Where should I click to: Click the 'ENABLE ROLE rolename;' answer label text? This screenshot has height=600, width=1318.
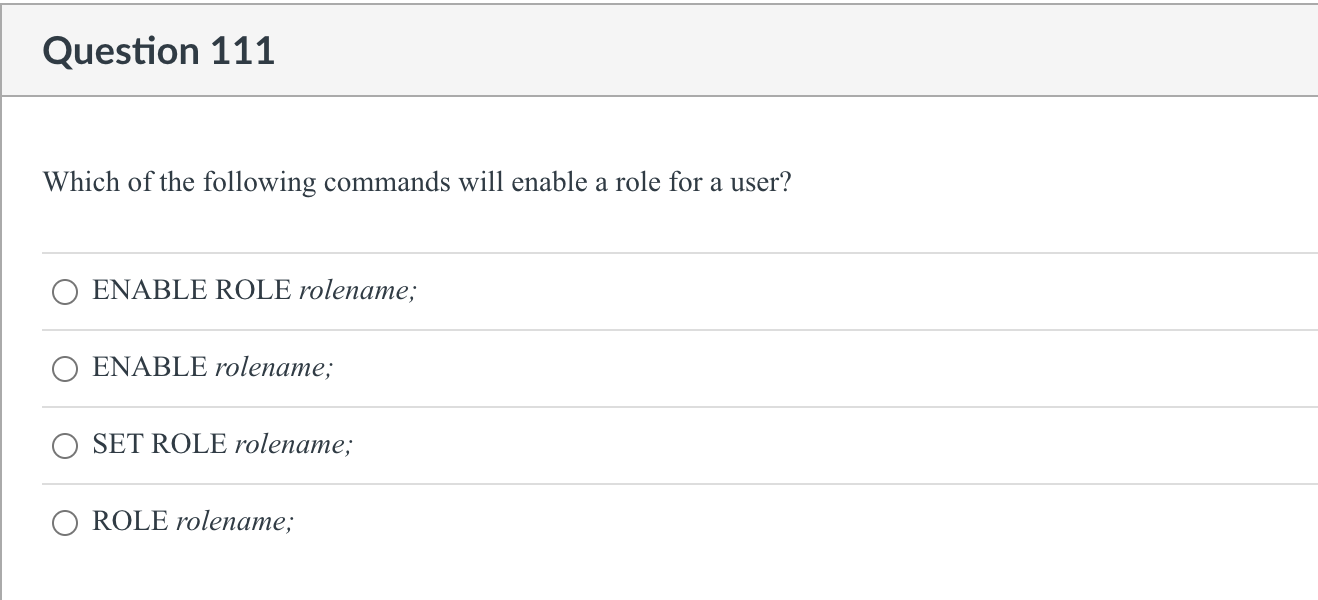[254, 291]
